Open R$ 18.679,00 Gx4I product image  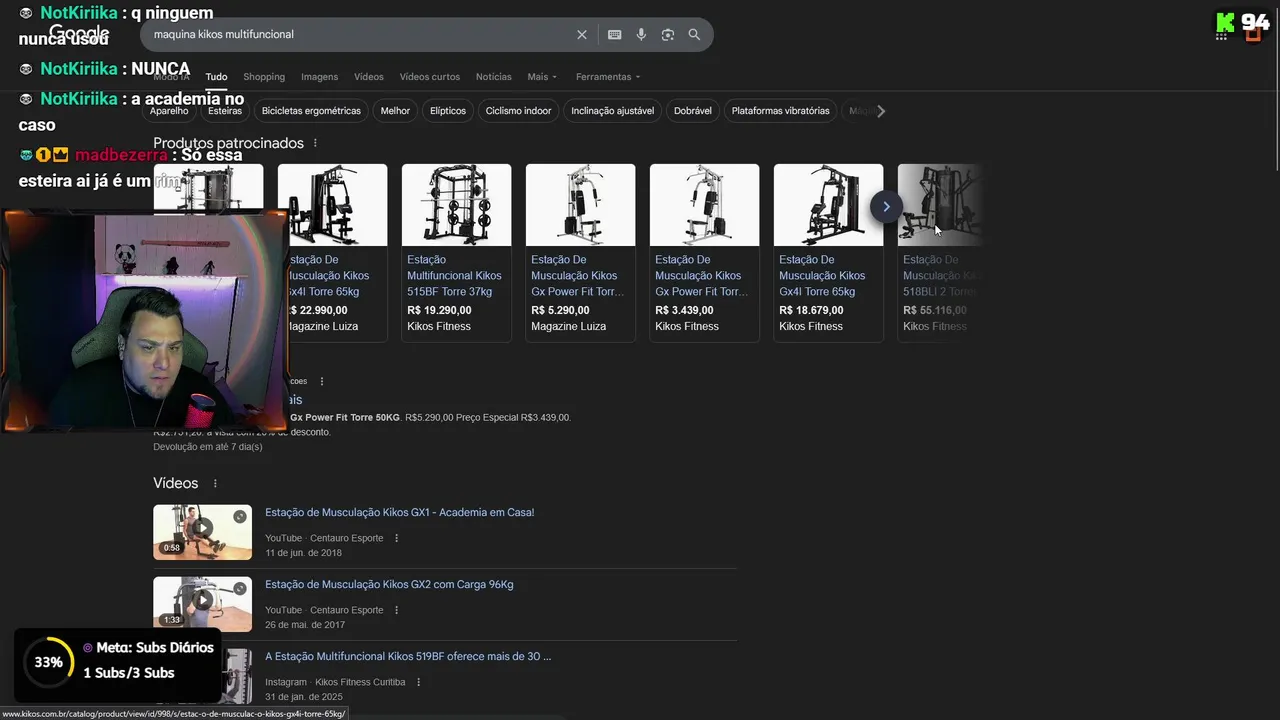pos(828,205)
